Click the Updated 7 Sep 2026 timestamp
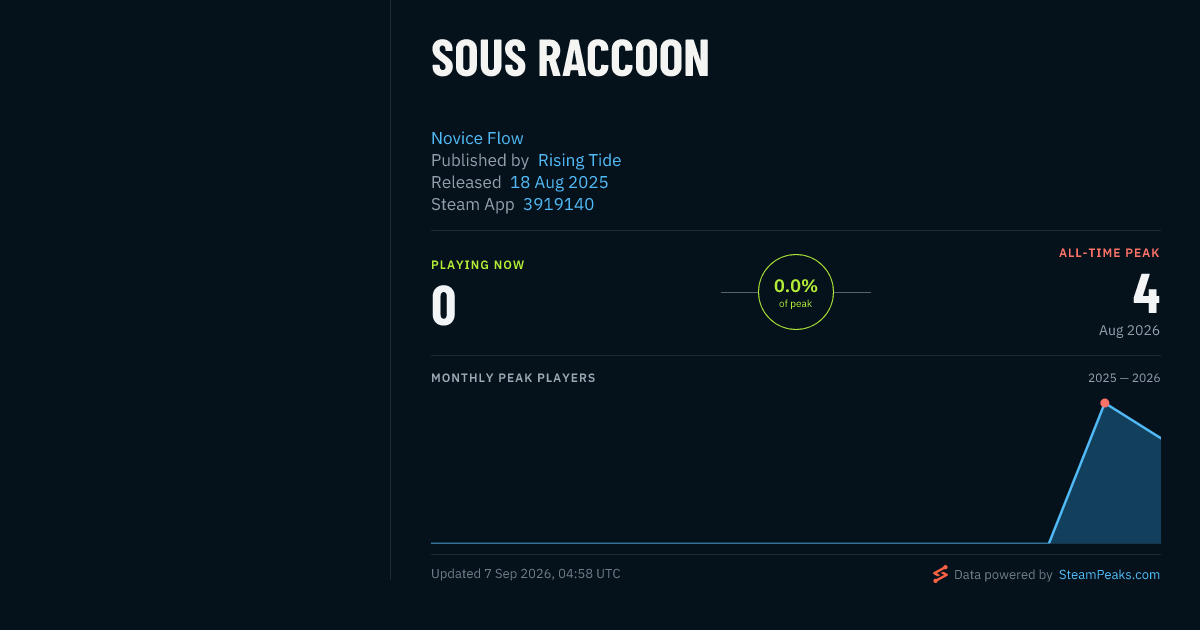 [x=526, y=574]
